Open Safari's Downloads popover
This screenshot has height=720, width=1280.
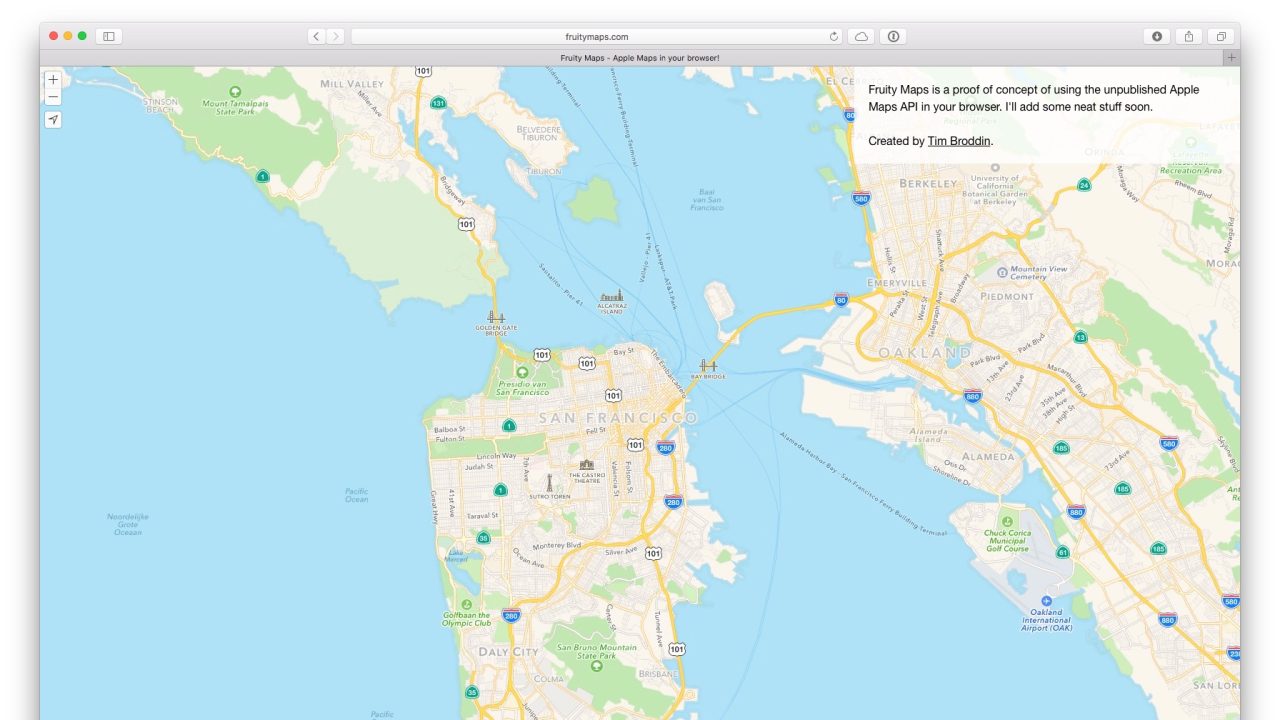(1157, 35)
